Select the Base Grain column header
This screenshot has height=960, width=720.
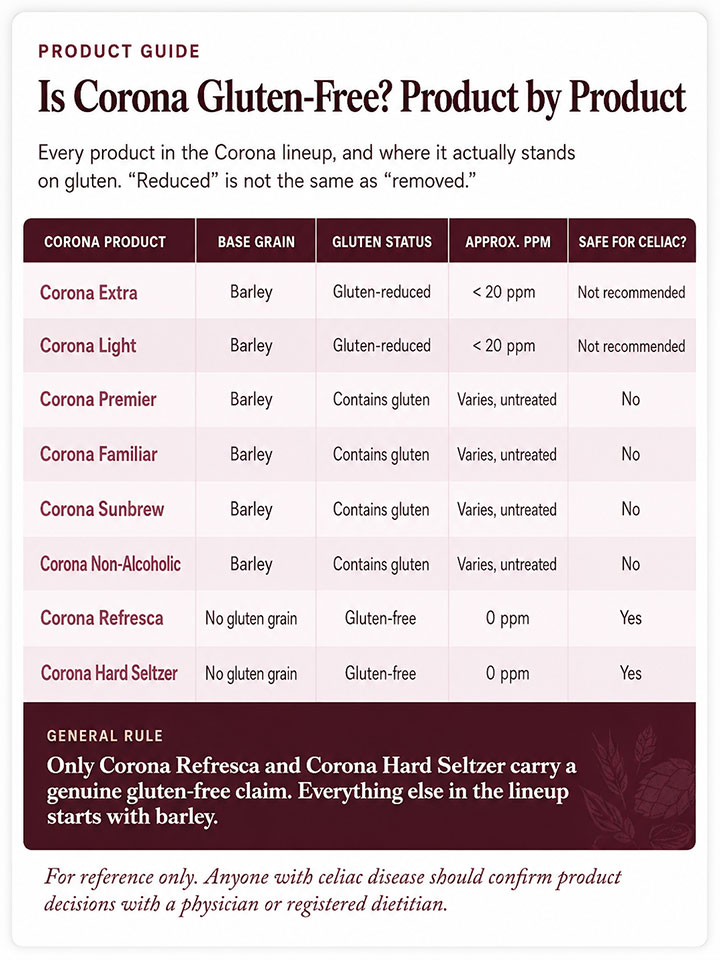256,242
